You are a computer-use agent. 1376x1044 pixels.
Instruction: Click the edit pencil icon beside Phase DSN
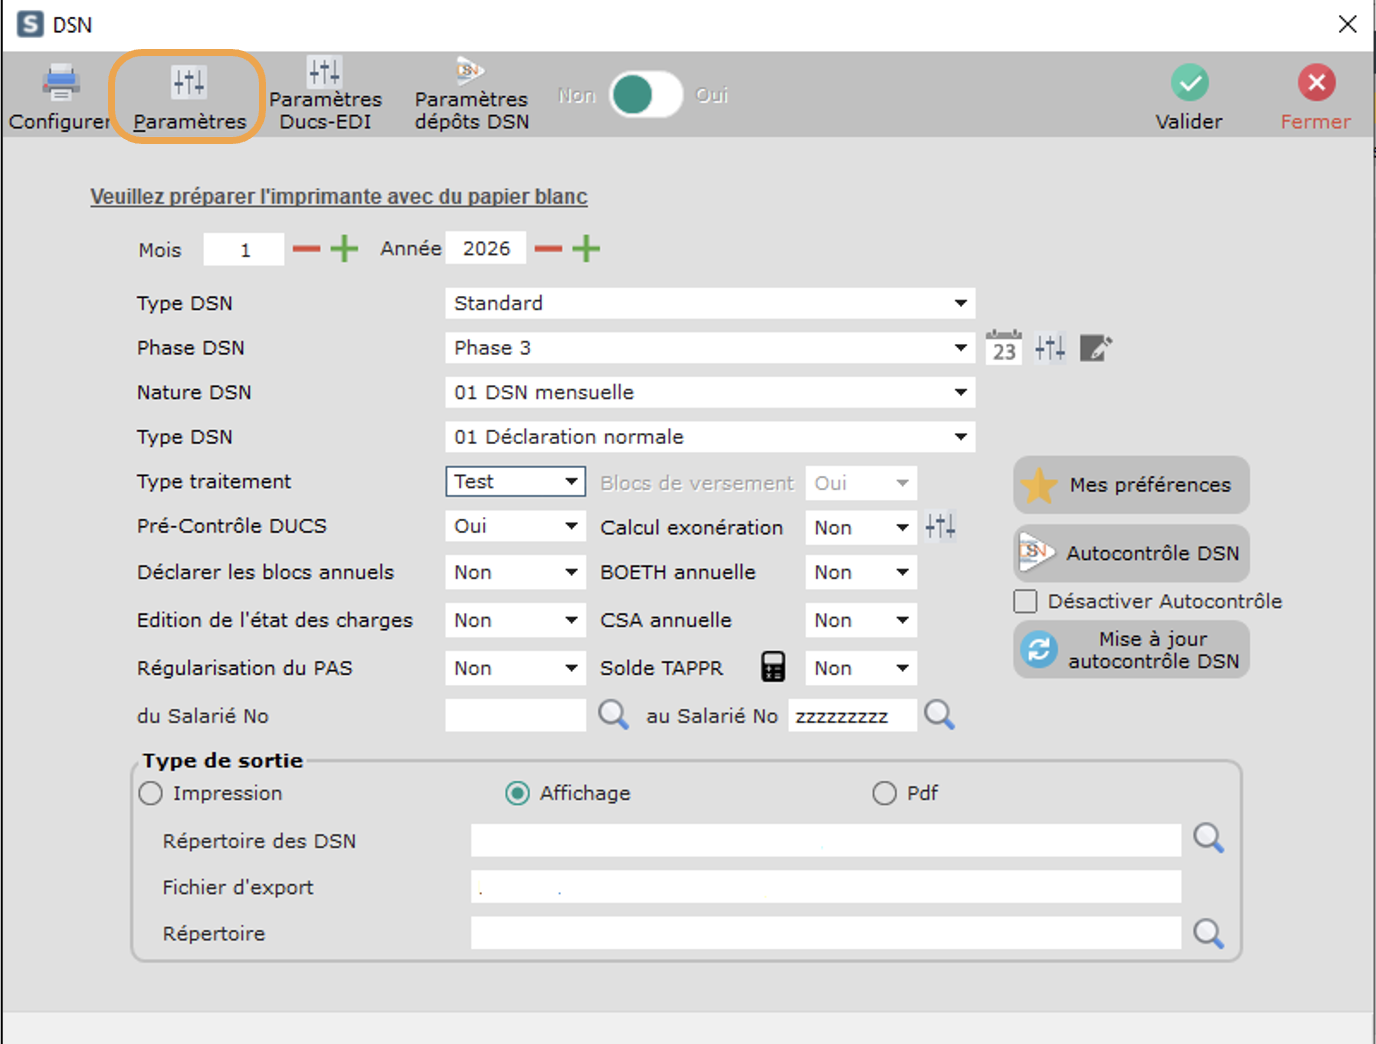[x=1095, y=348]
